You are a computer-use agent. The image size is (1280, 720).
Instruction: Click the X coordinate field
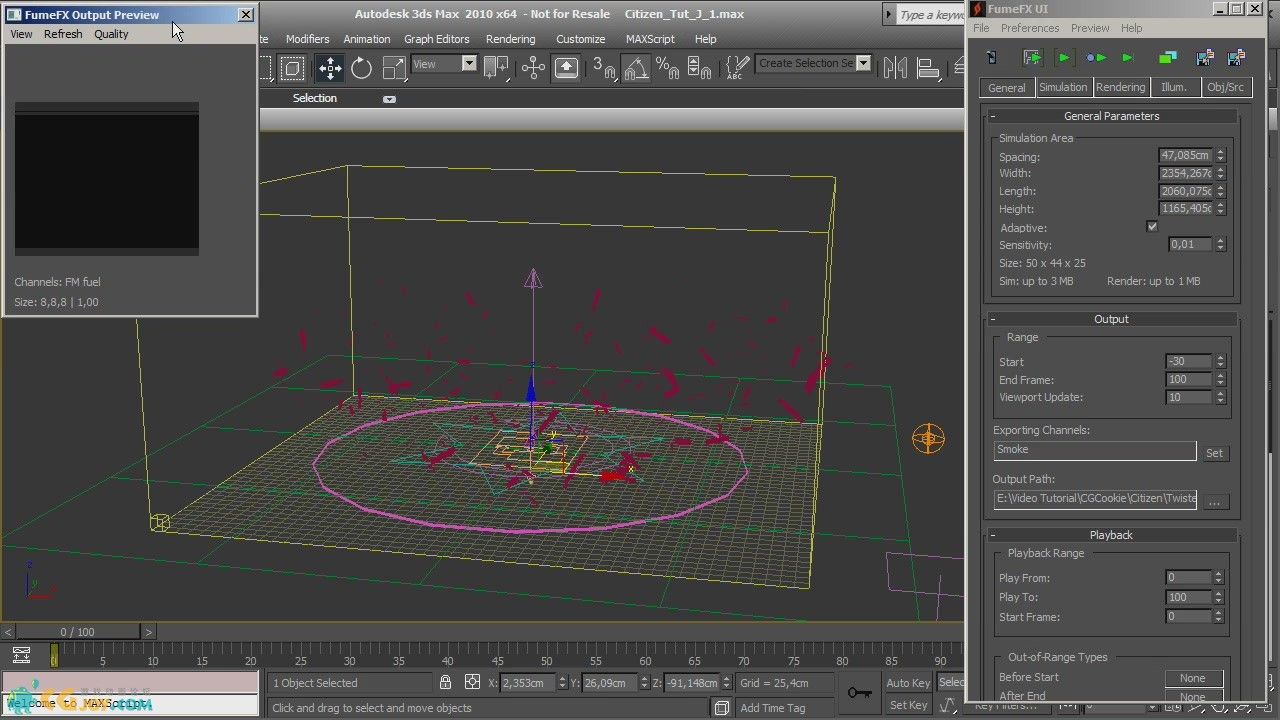(x=526, y=682)
